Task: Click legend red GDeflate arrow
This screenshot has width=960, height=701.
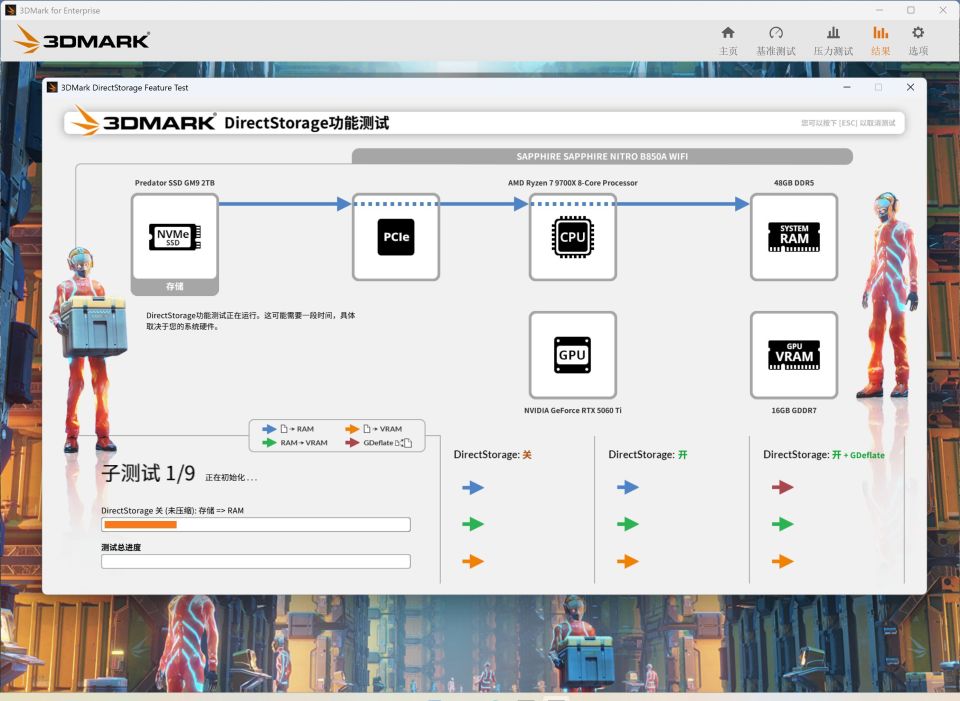Action: point(352,443)
